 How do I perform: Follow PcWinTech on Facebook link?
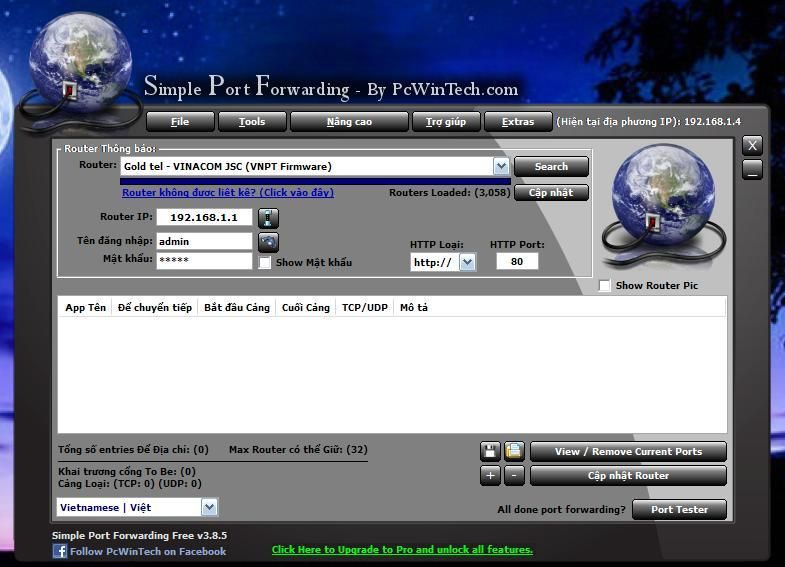(x=148, y=551)
